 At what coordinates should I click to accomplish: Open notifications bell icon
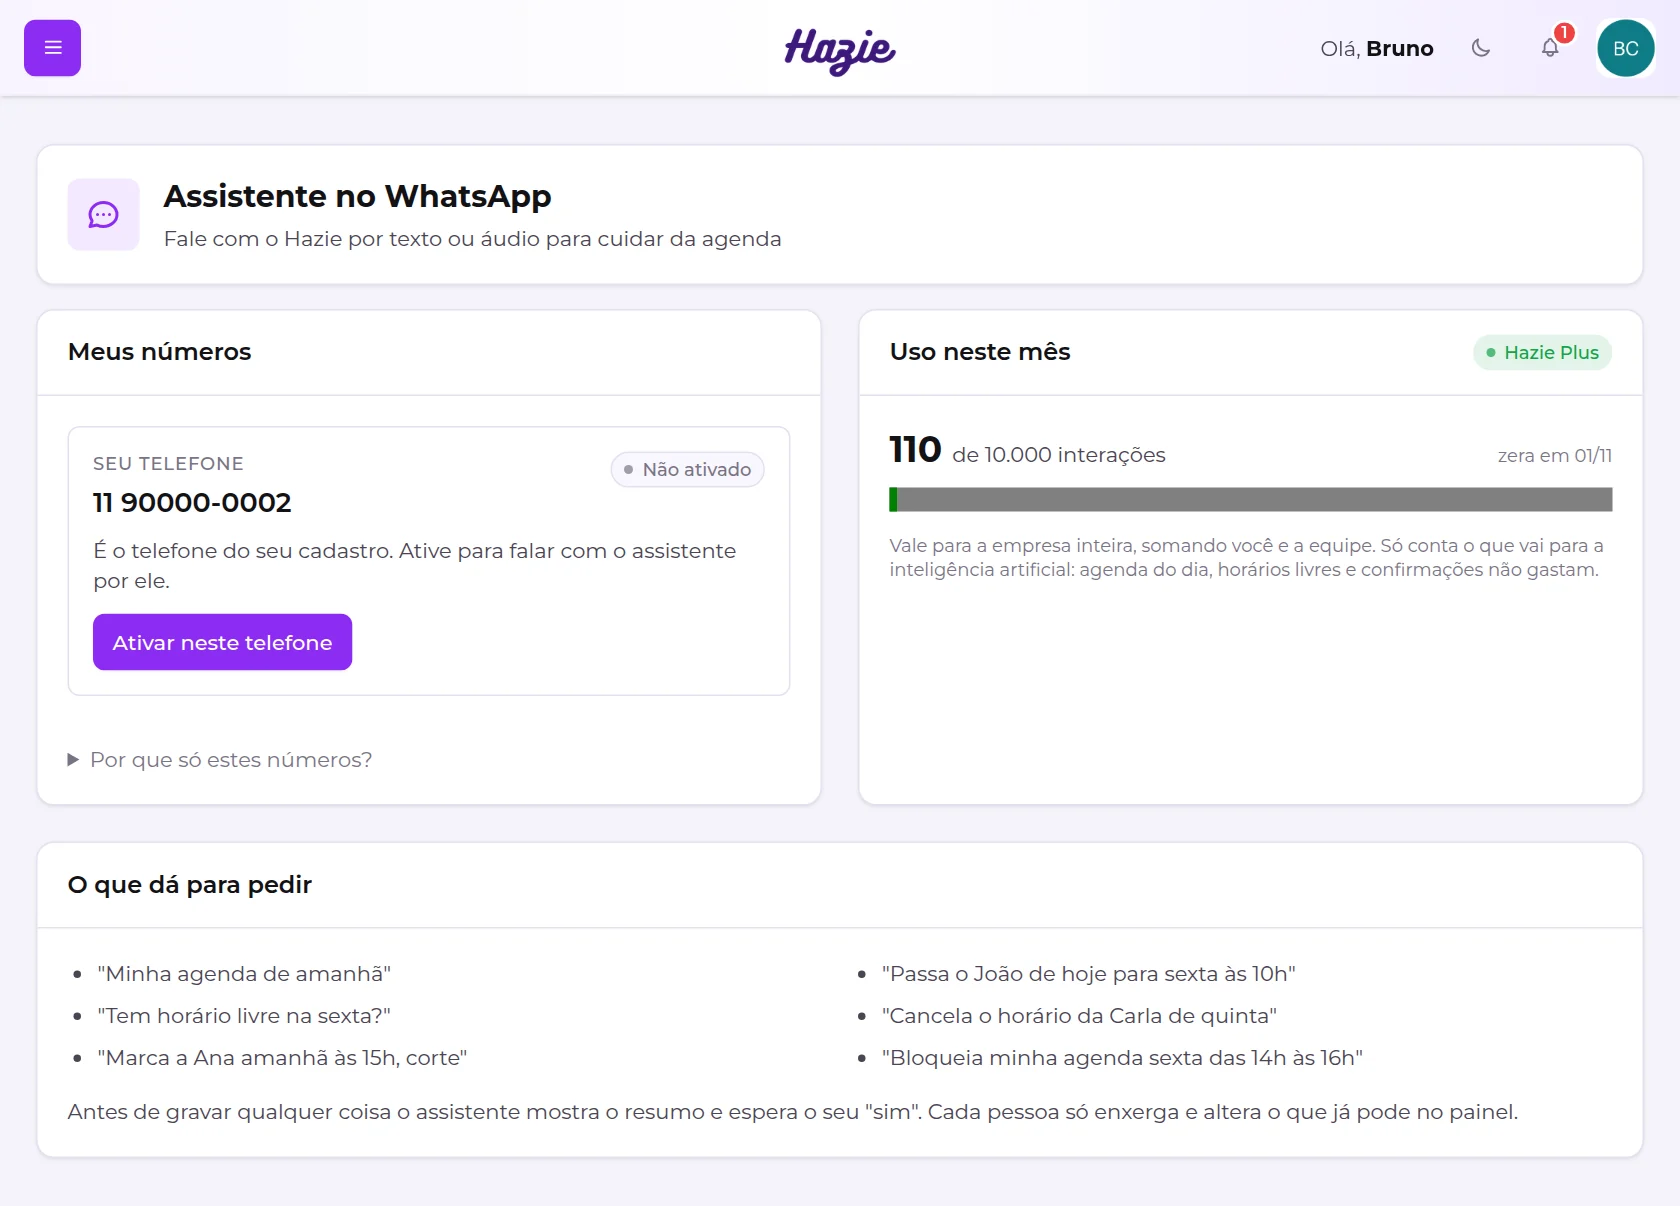pyautogui.click(x=1550, y=48)
